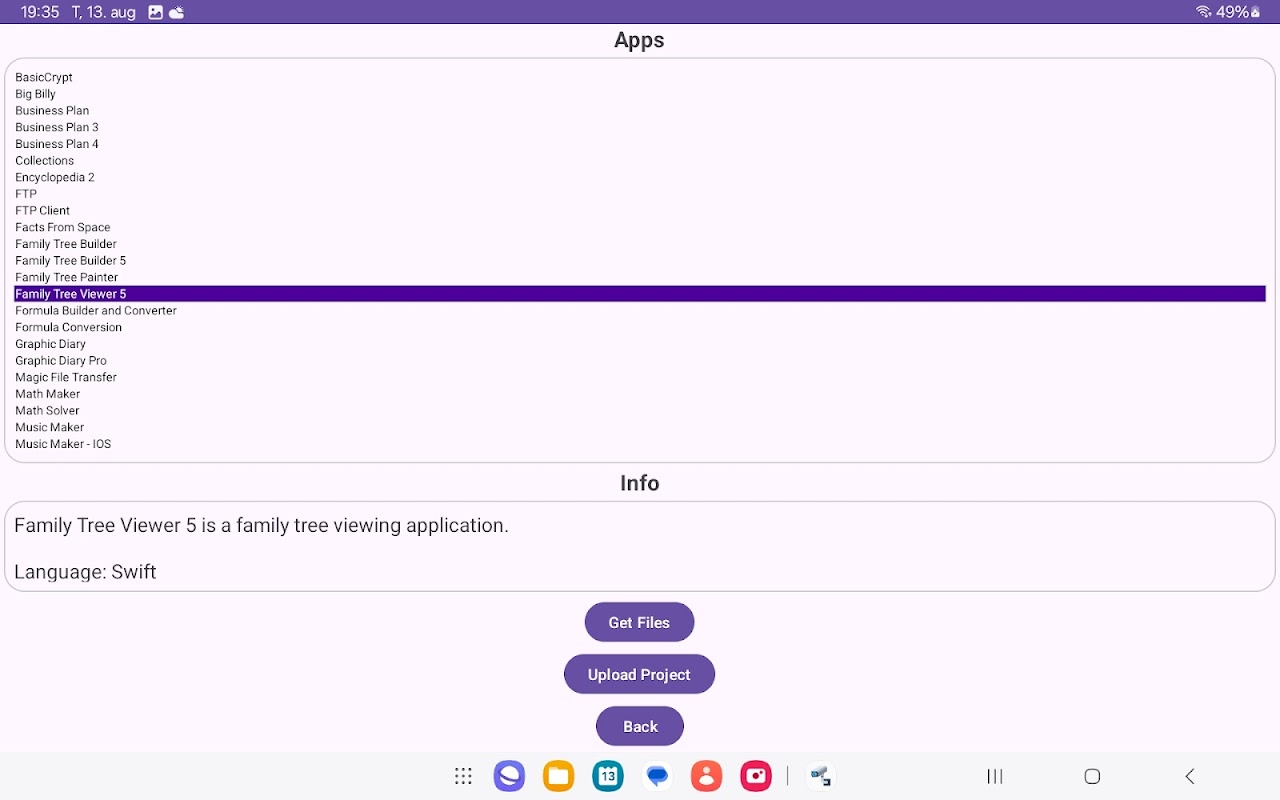Select Big Billy in the list
Image resolution: width=1280 pixels, height=800 pixels.
pos(640,94)
